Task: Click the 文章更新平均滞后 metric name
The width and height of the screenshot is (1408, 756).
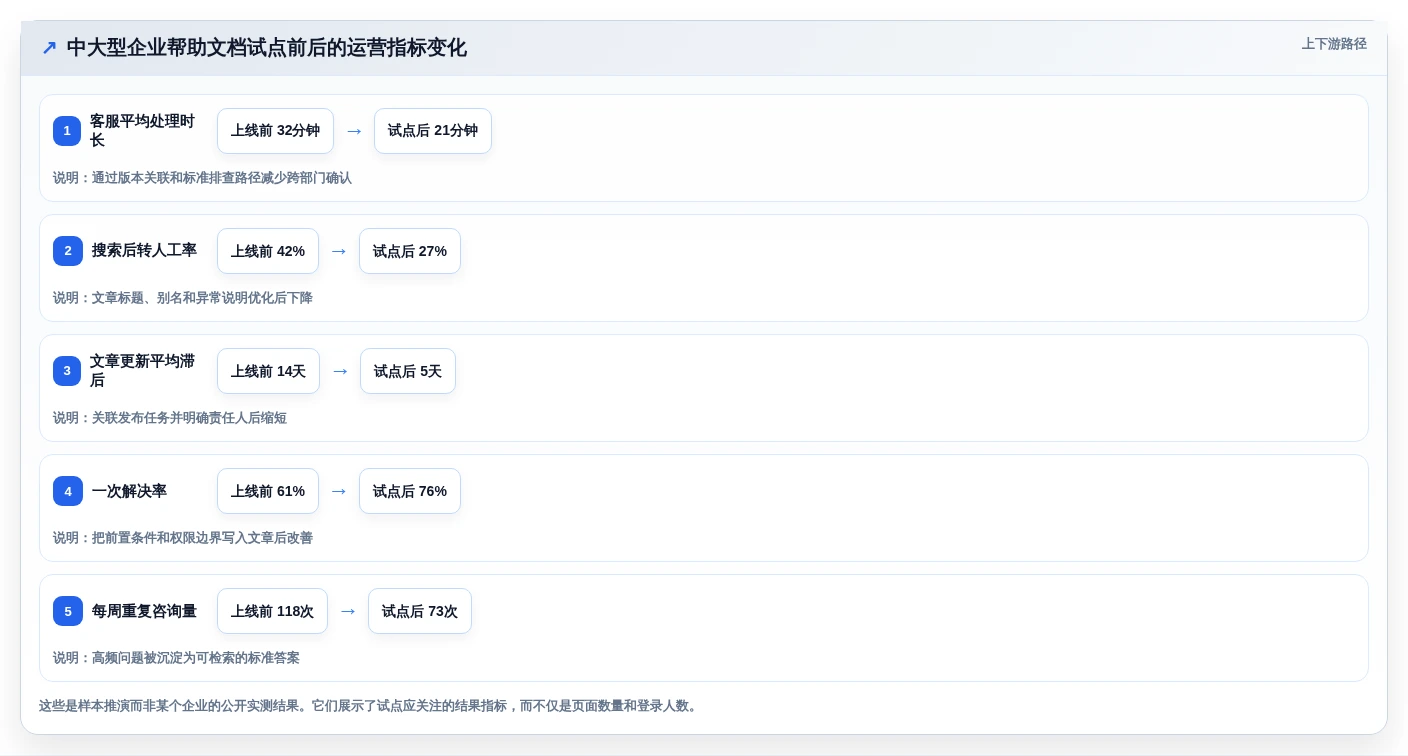Action: coord(142,371)
